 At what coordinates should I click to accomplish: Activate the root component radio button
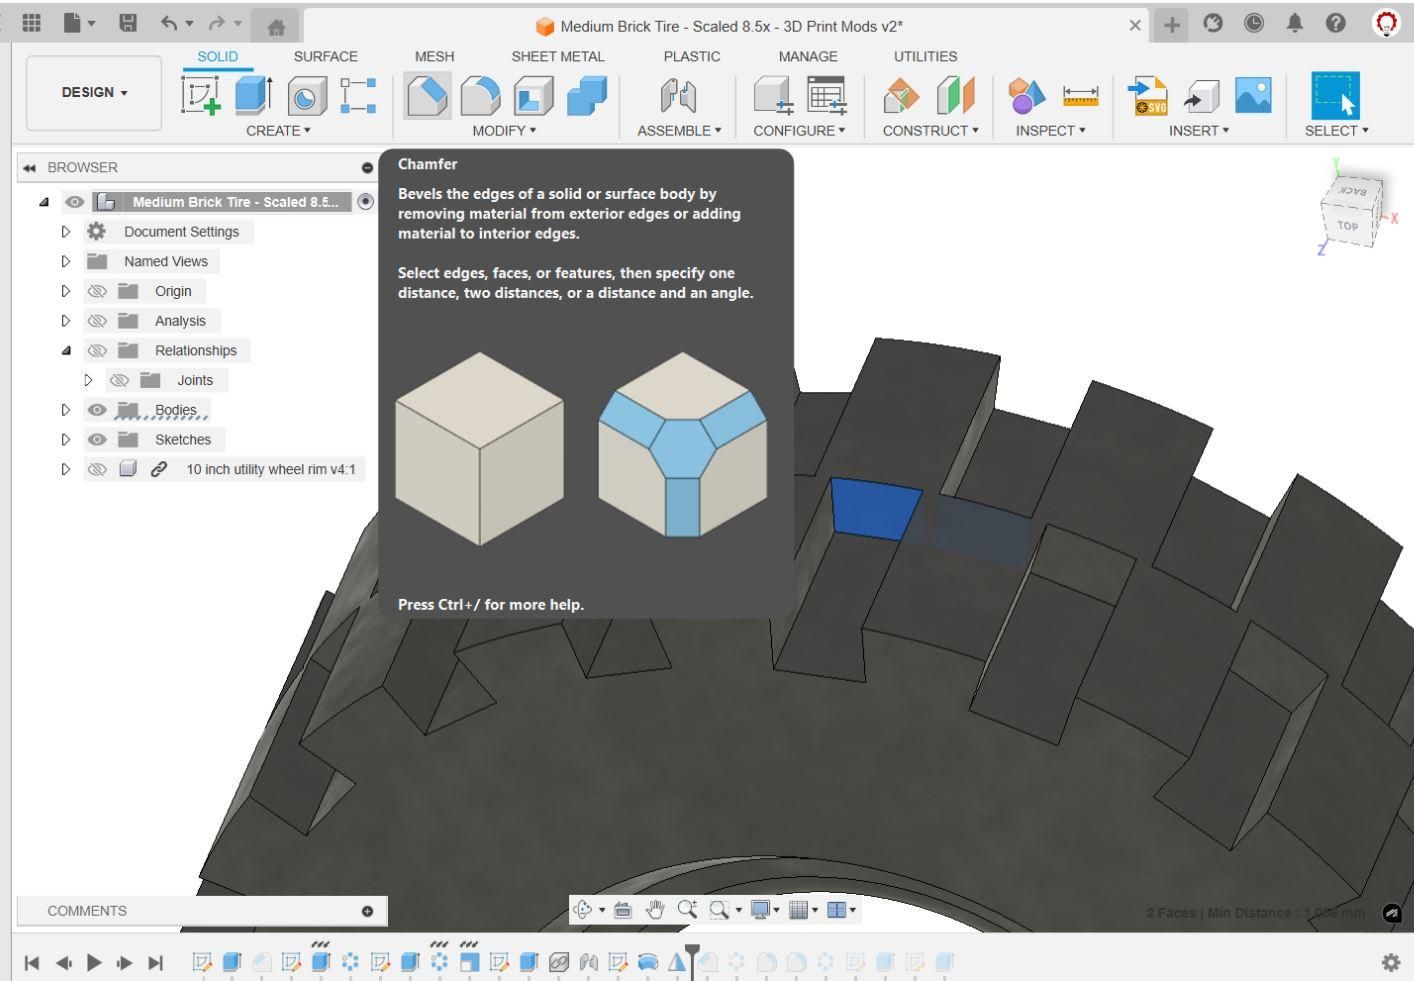pos(366,202)
